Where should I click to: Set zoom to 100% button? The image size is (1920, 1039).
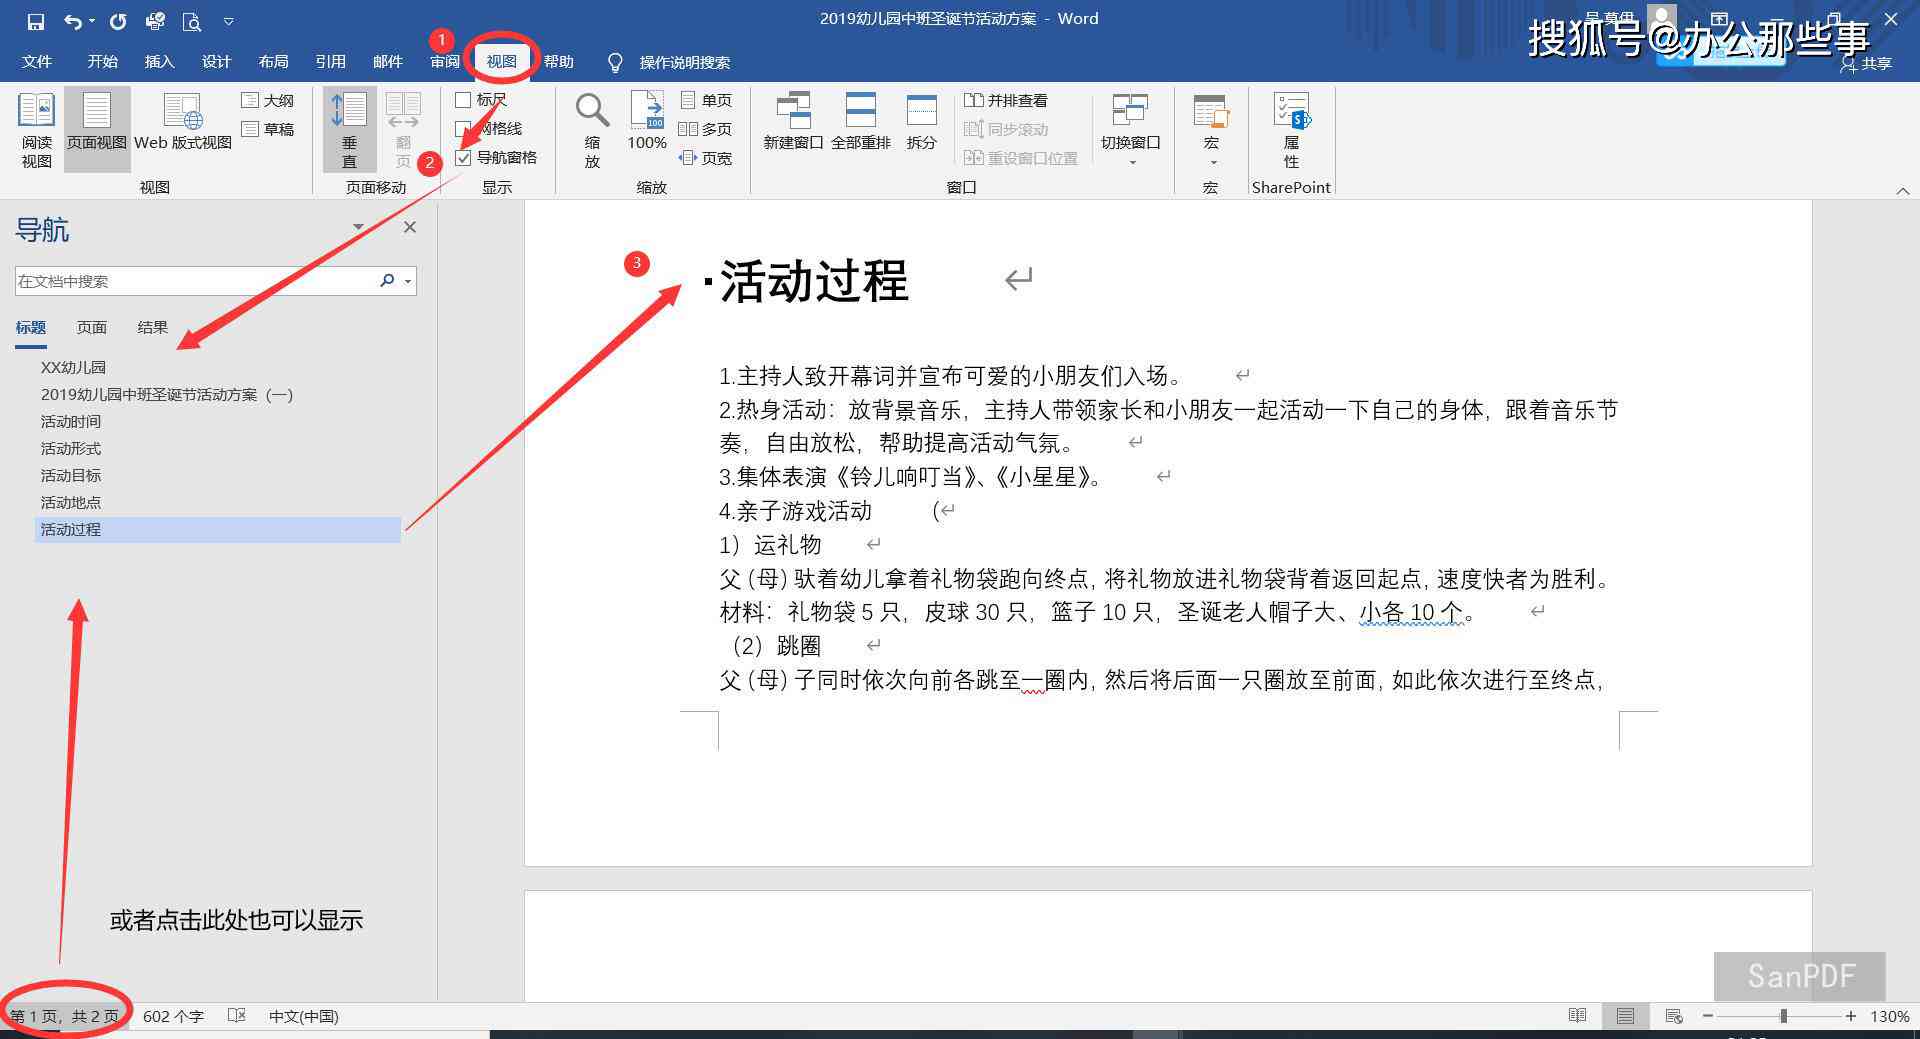[647, 122]
